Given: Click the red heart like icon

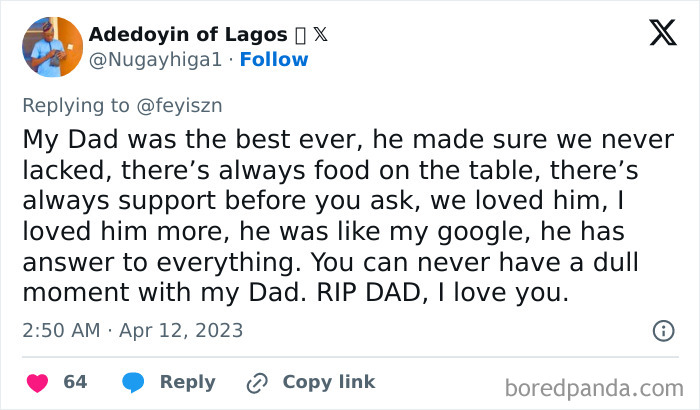Looking at the screenshot, I should click(37, 382).
